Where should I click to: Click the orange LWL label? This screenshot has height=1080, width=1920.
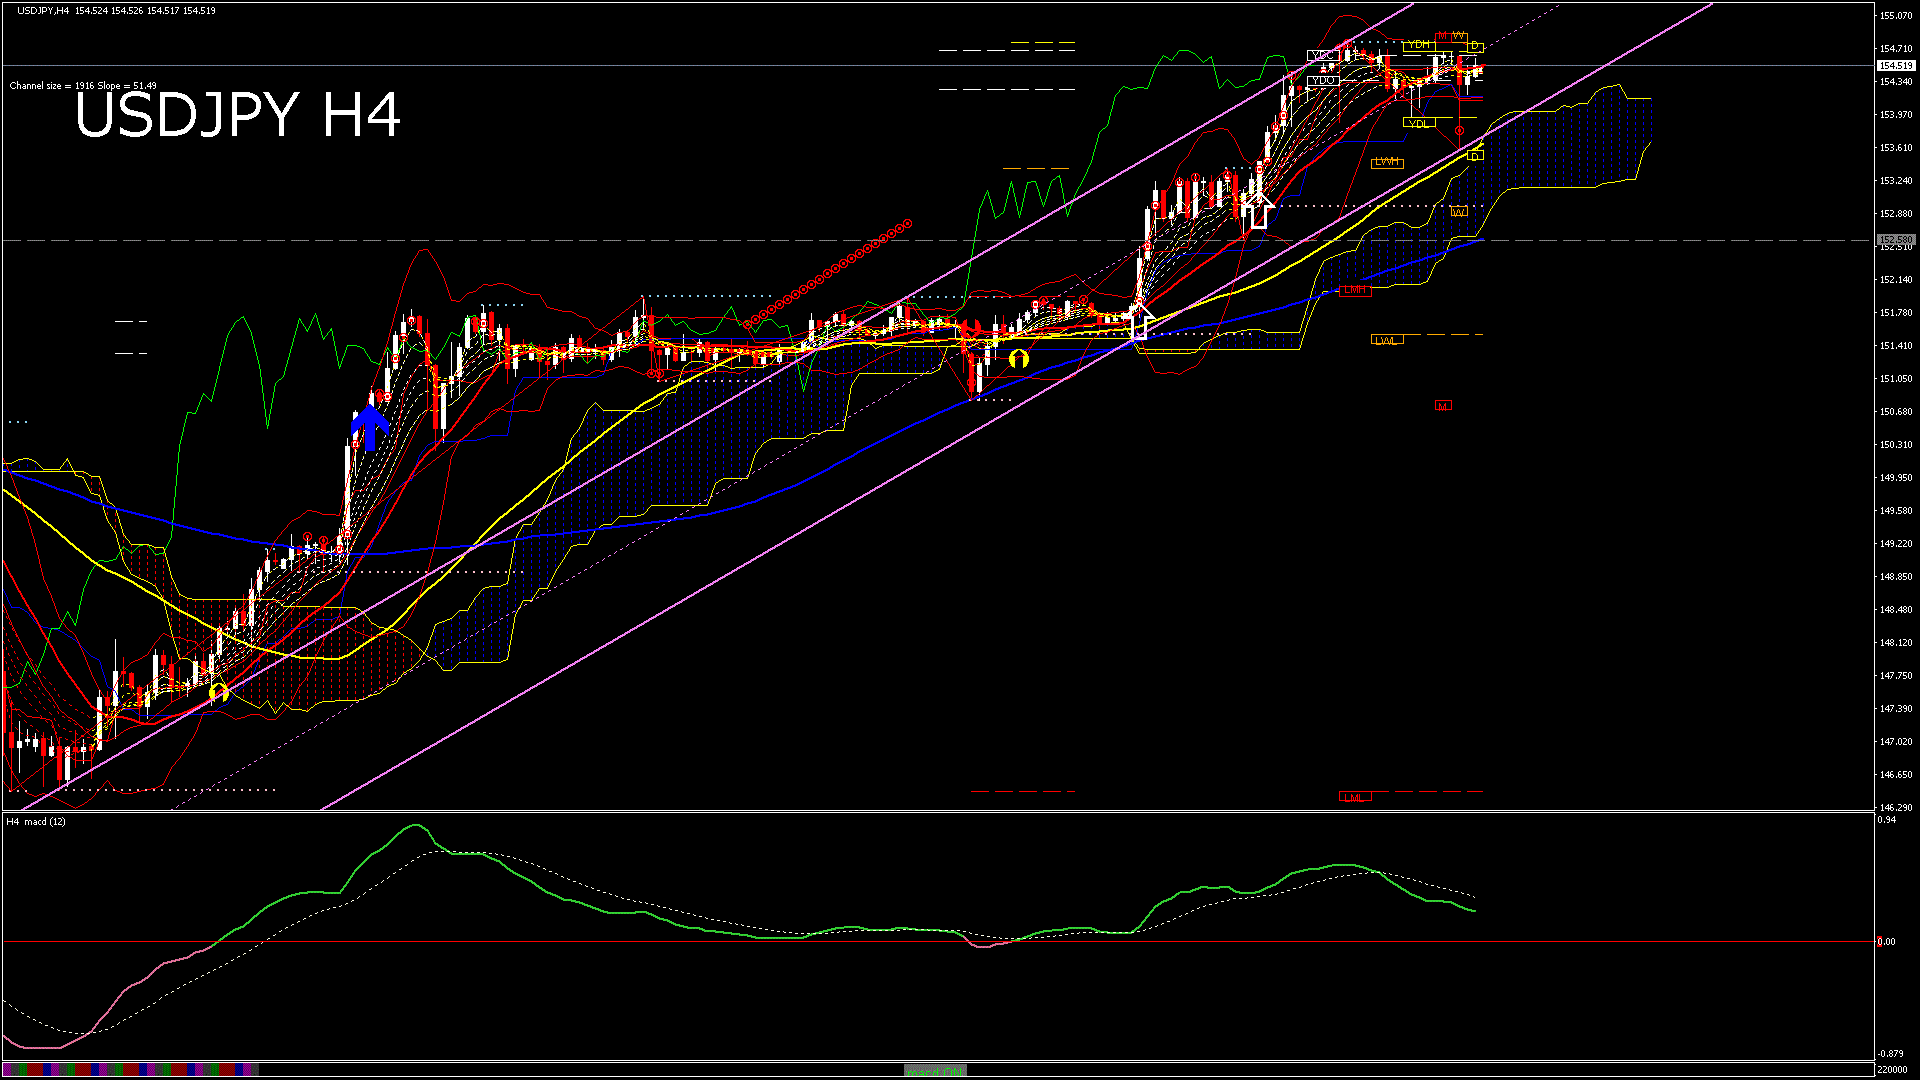[x=1386, y=340]
